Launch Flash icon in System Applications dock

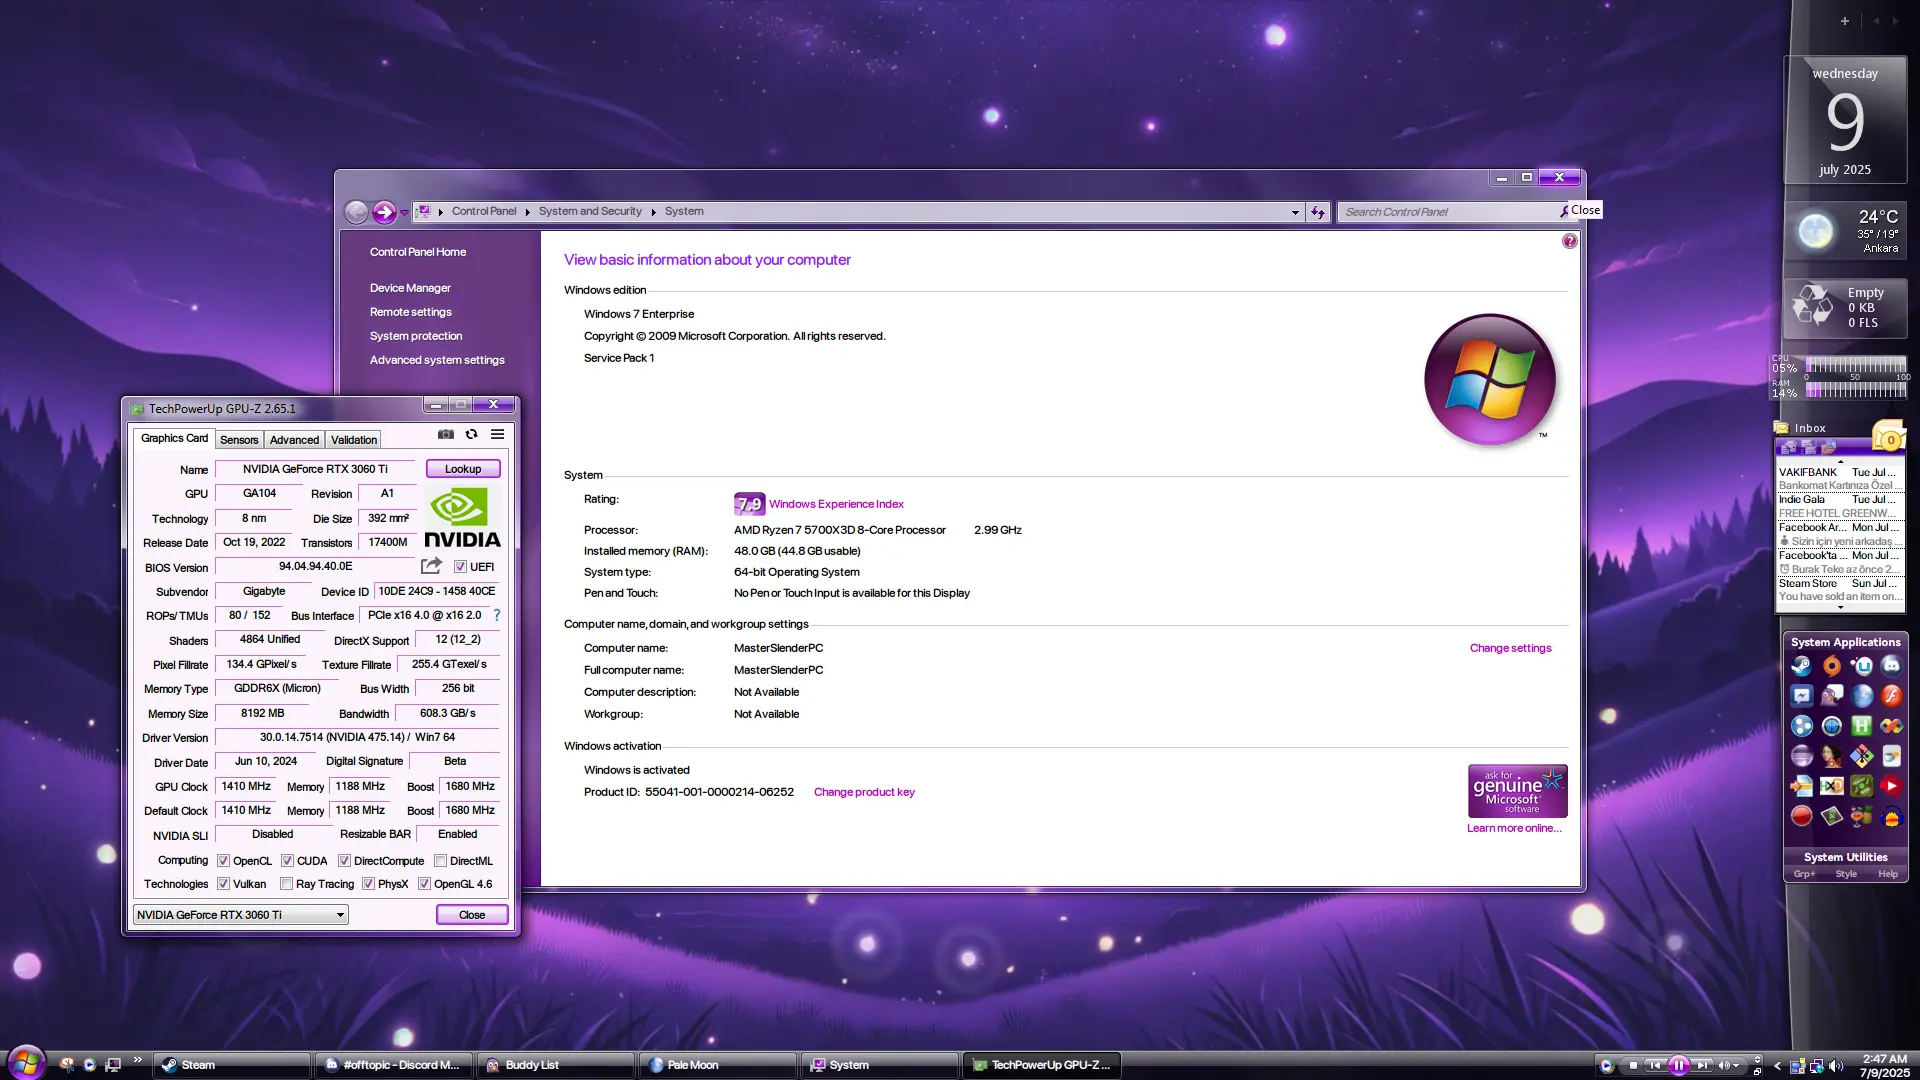pyautogui.click(x=1891, y=696)
